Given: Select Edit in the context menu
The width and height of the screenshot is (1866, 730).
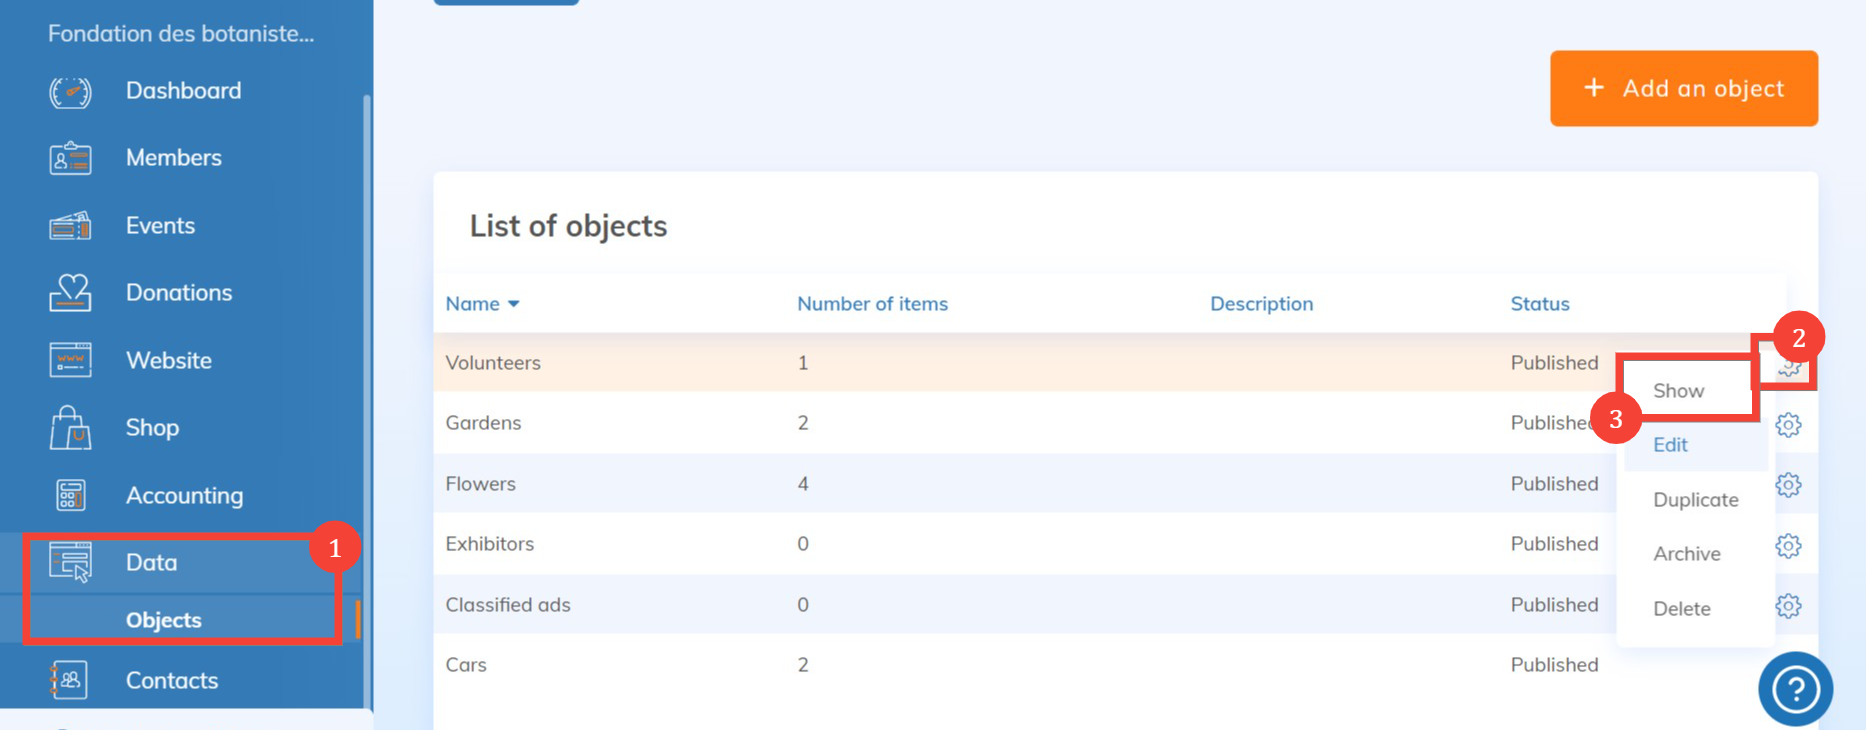Looking at the screenshot, I should [x=1670, y=445].
